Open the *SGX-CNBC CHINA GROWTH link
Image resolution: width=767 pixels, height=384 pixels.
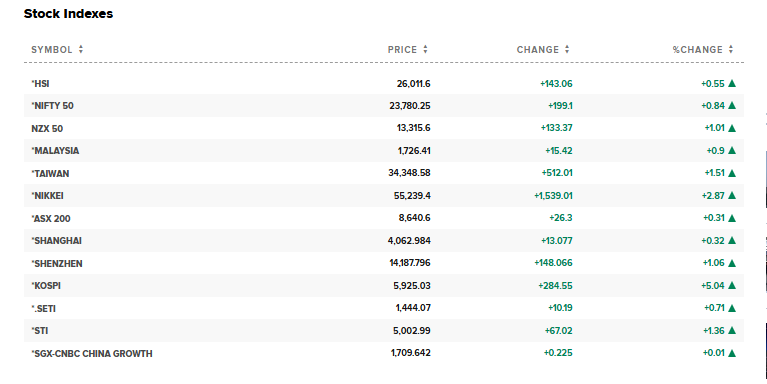(92, 354)
